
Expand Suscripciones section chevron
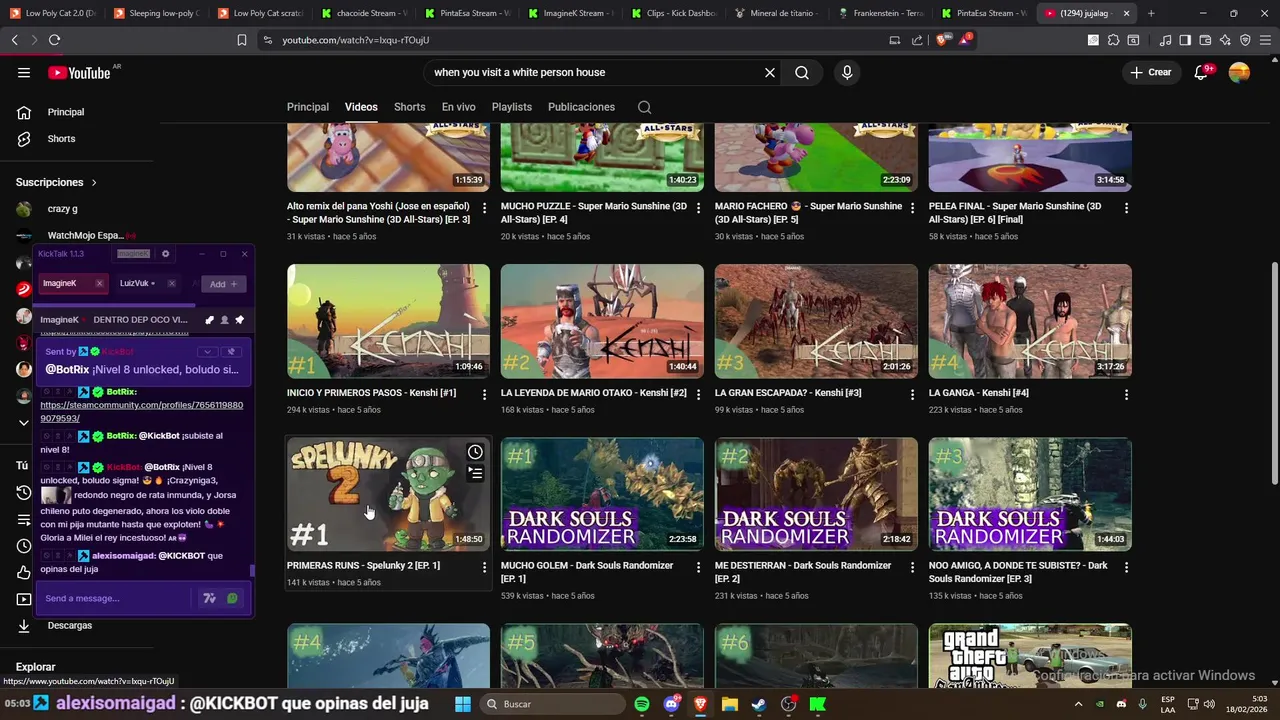[x=94, y=183]
